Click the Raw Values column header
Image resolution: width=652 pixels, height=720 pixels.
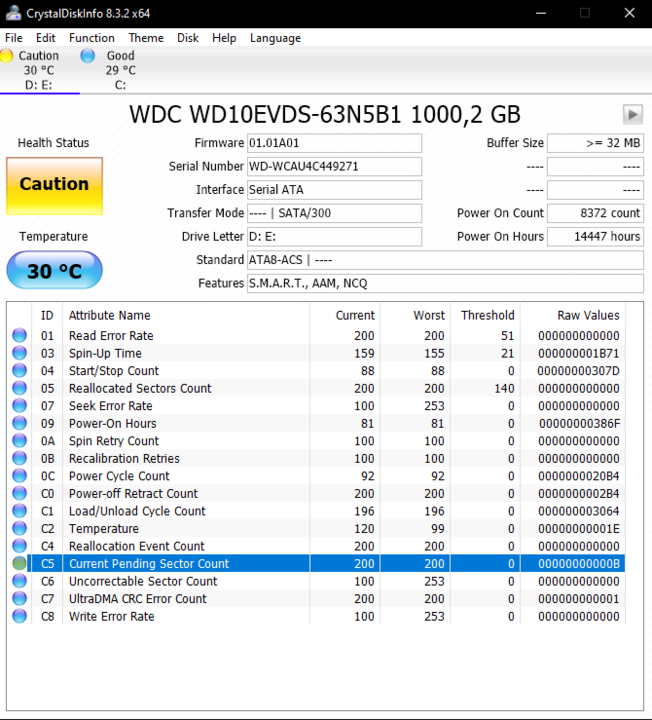tap(588, 315)
